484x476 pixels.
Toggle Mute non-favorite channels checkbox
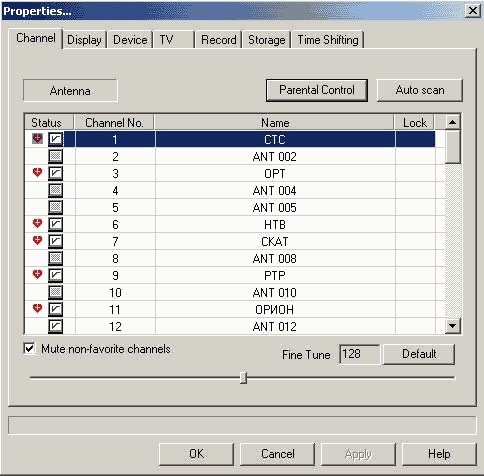tap(29, 349)
